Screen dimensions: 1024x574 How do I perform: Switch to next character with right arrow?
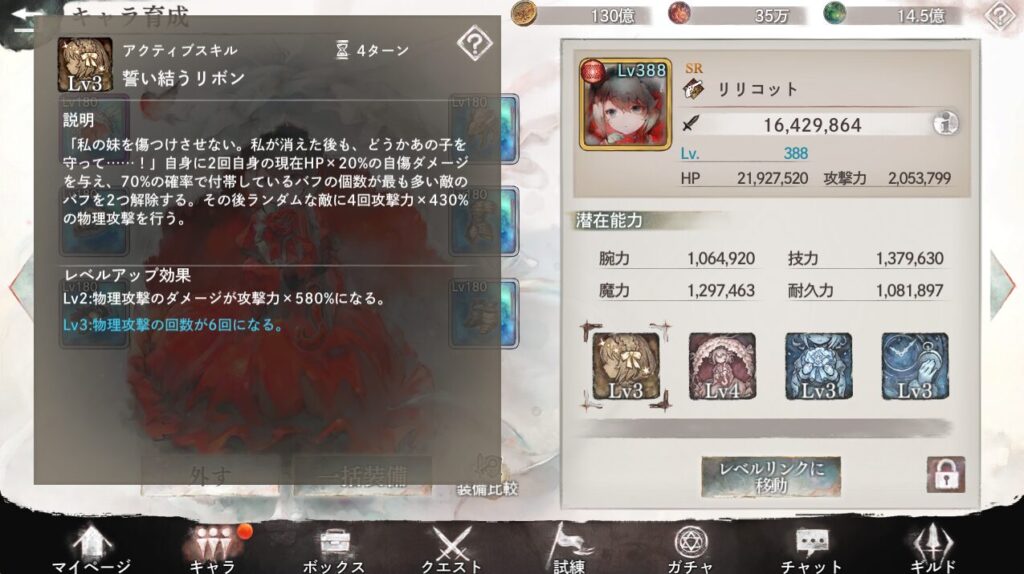pyautogui.click(x=1003, y=285)
